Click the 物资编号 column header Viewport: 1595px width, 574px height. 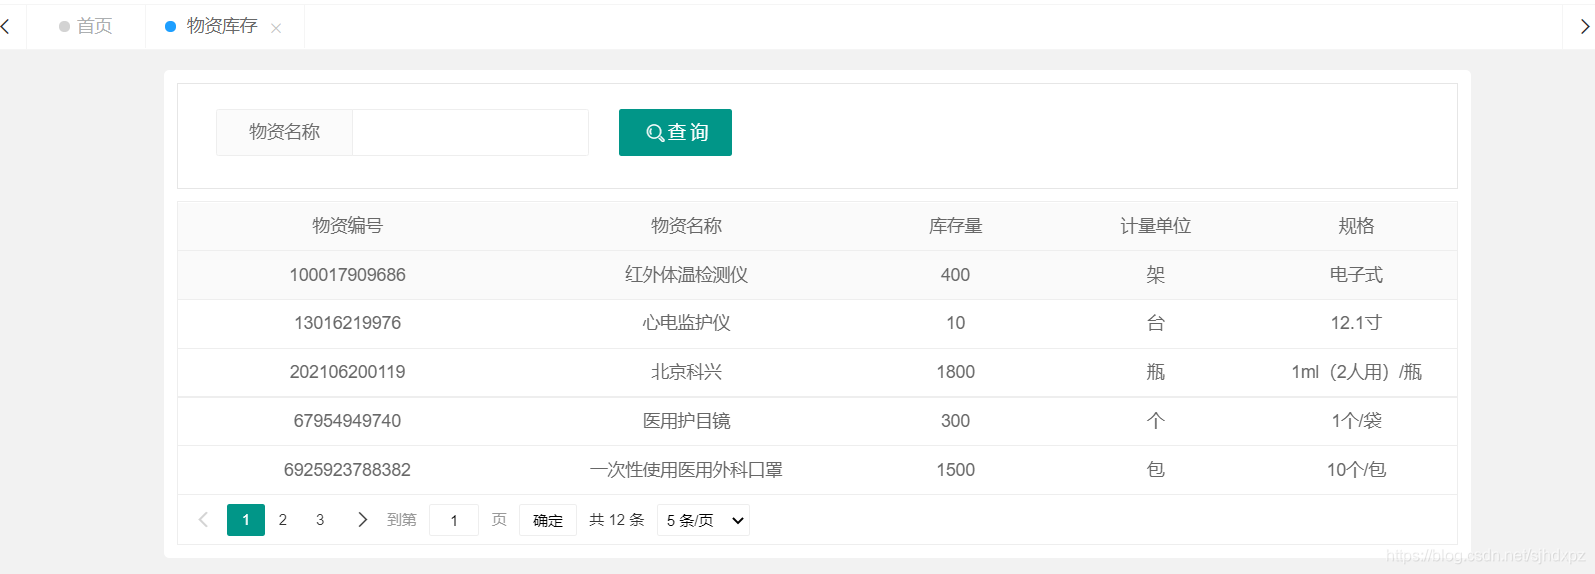pyautogui.click(x=347, y=226)
